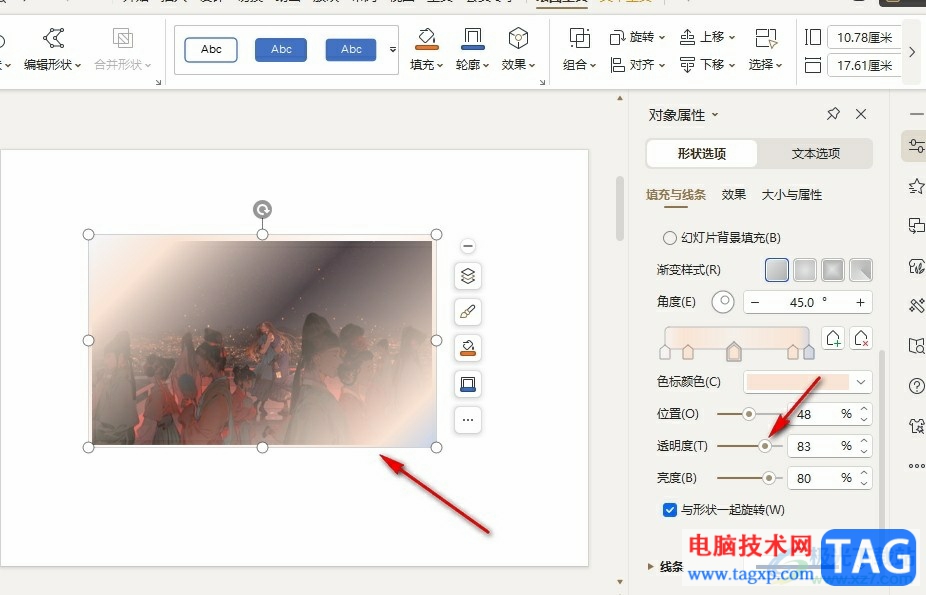Open the Fill (填充) paint bucket
Image resolution: width=926 pixels, height=595 pixels.
click(426, 38)
